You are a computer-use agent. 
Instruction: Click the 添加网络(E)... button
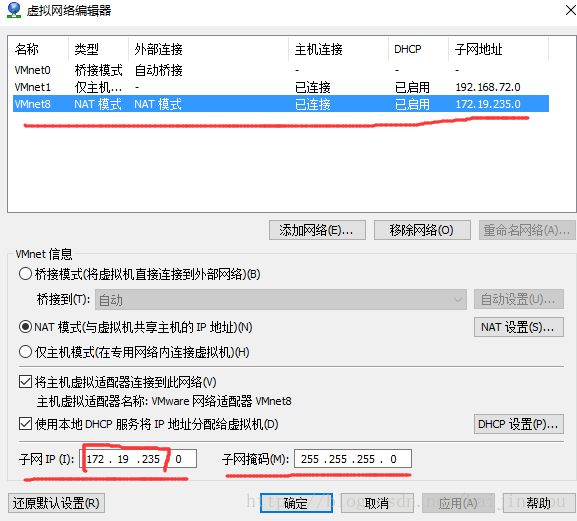click(317, 230)
